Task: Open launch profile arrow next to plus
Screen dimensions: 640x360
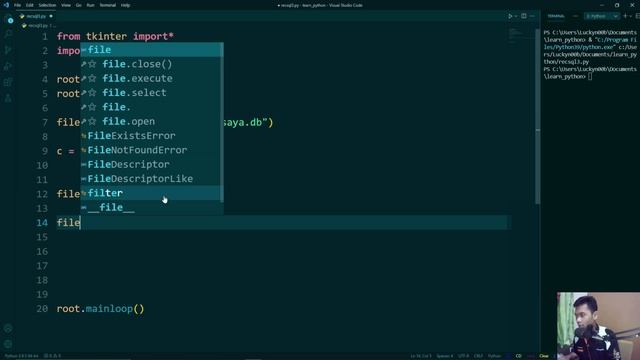Action: pos(631,16)
